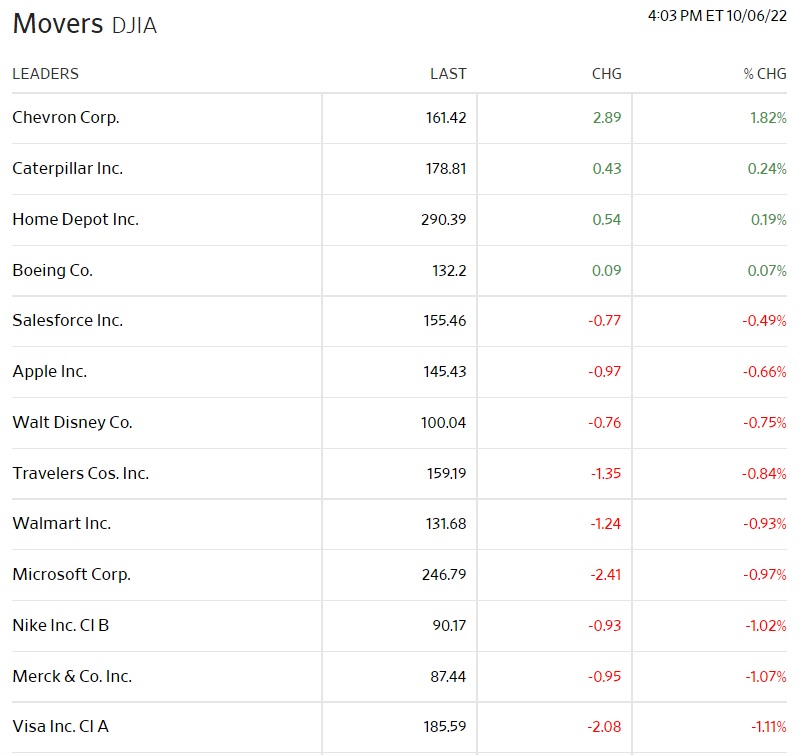This screenshot has height=755, width=805.
Task: Open the Salesforce Inc. link
Action: (x=68, y=320)
